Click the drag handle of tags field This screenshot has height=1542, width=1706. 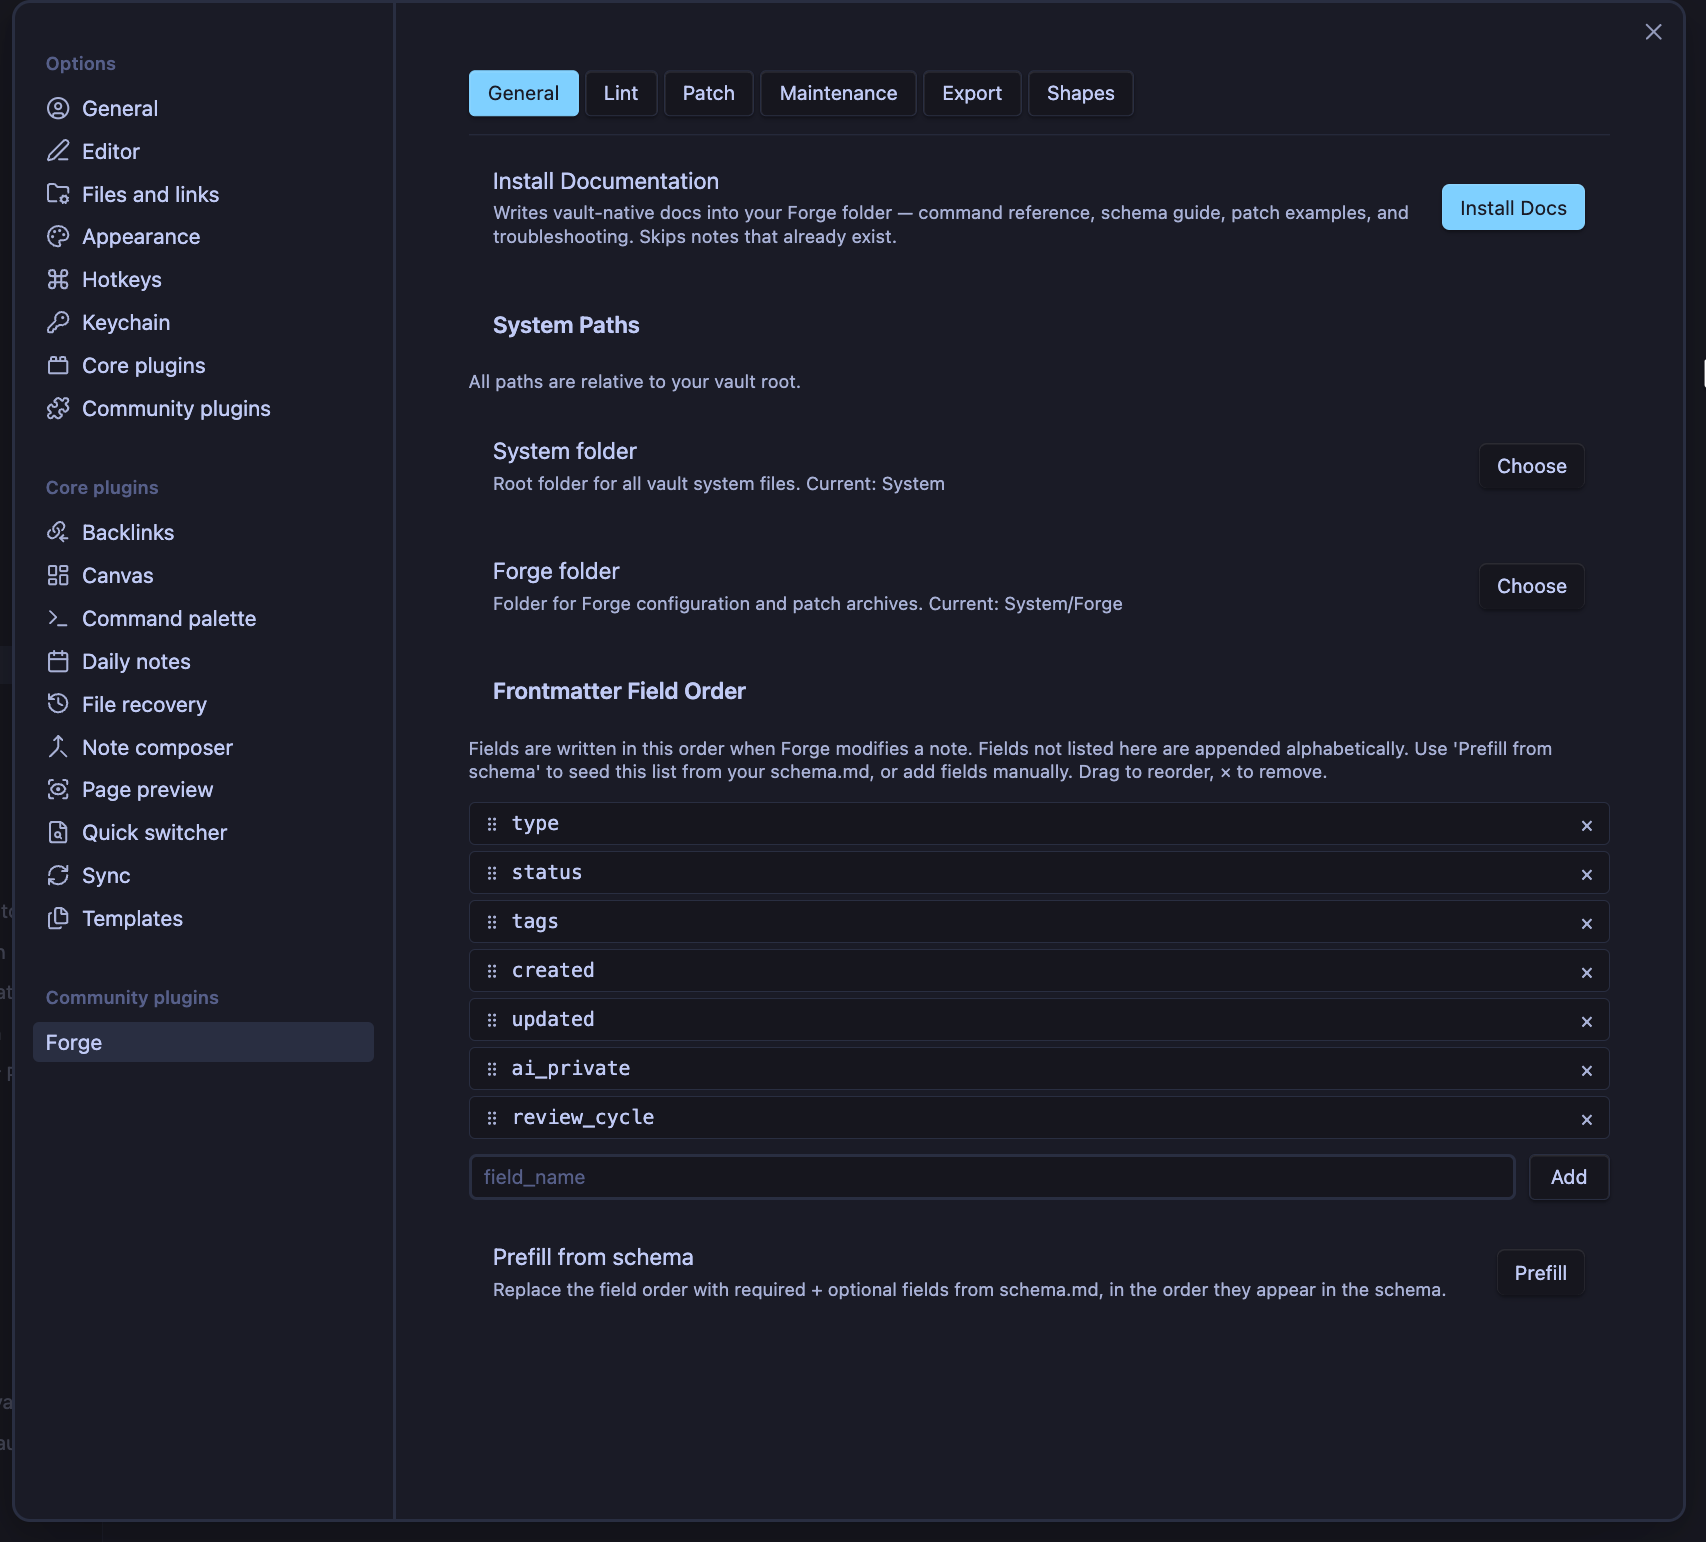[x=492, y=922]
